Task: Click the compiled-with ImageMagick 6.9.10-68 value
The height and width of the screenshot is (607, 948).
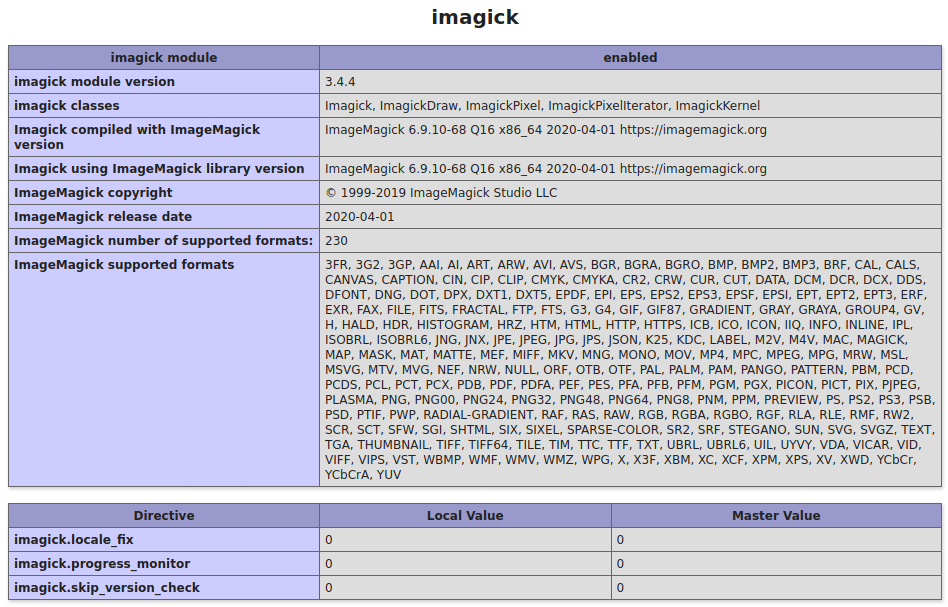Action: pos(545,130)
